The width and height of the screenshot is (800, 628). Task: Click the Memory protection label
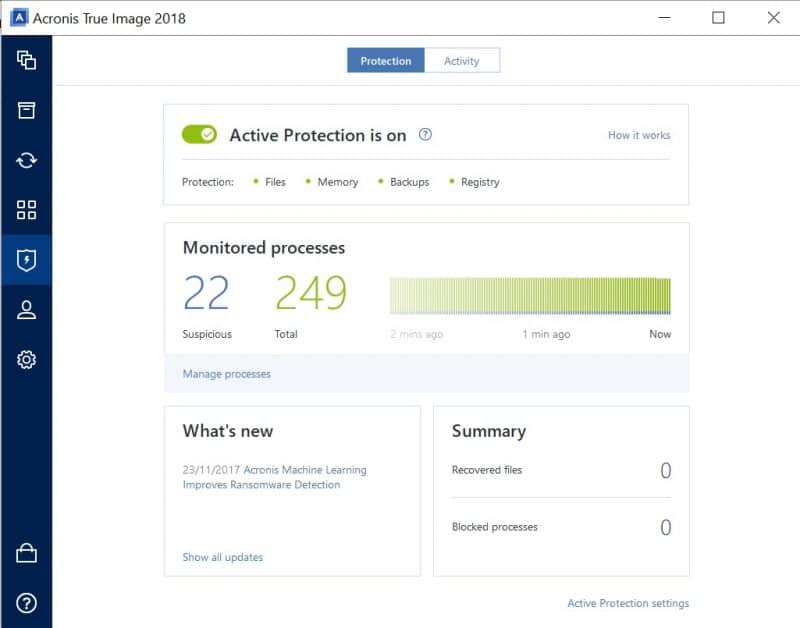coord(338,182)
